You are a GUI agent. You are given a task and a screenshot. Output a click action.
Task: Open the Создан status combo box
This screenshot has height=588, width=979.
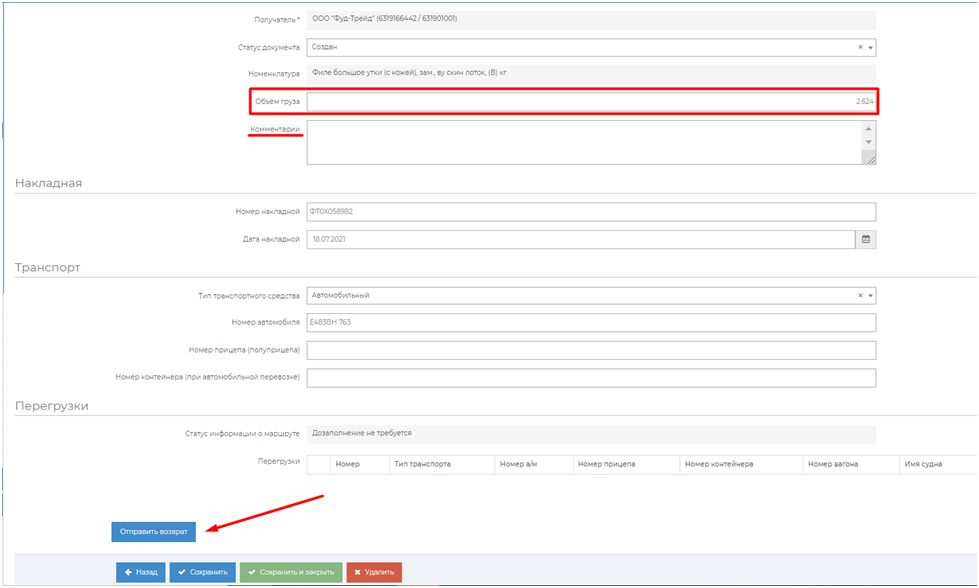pos(580,47)
